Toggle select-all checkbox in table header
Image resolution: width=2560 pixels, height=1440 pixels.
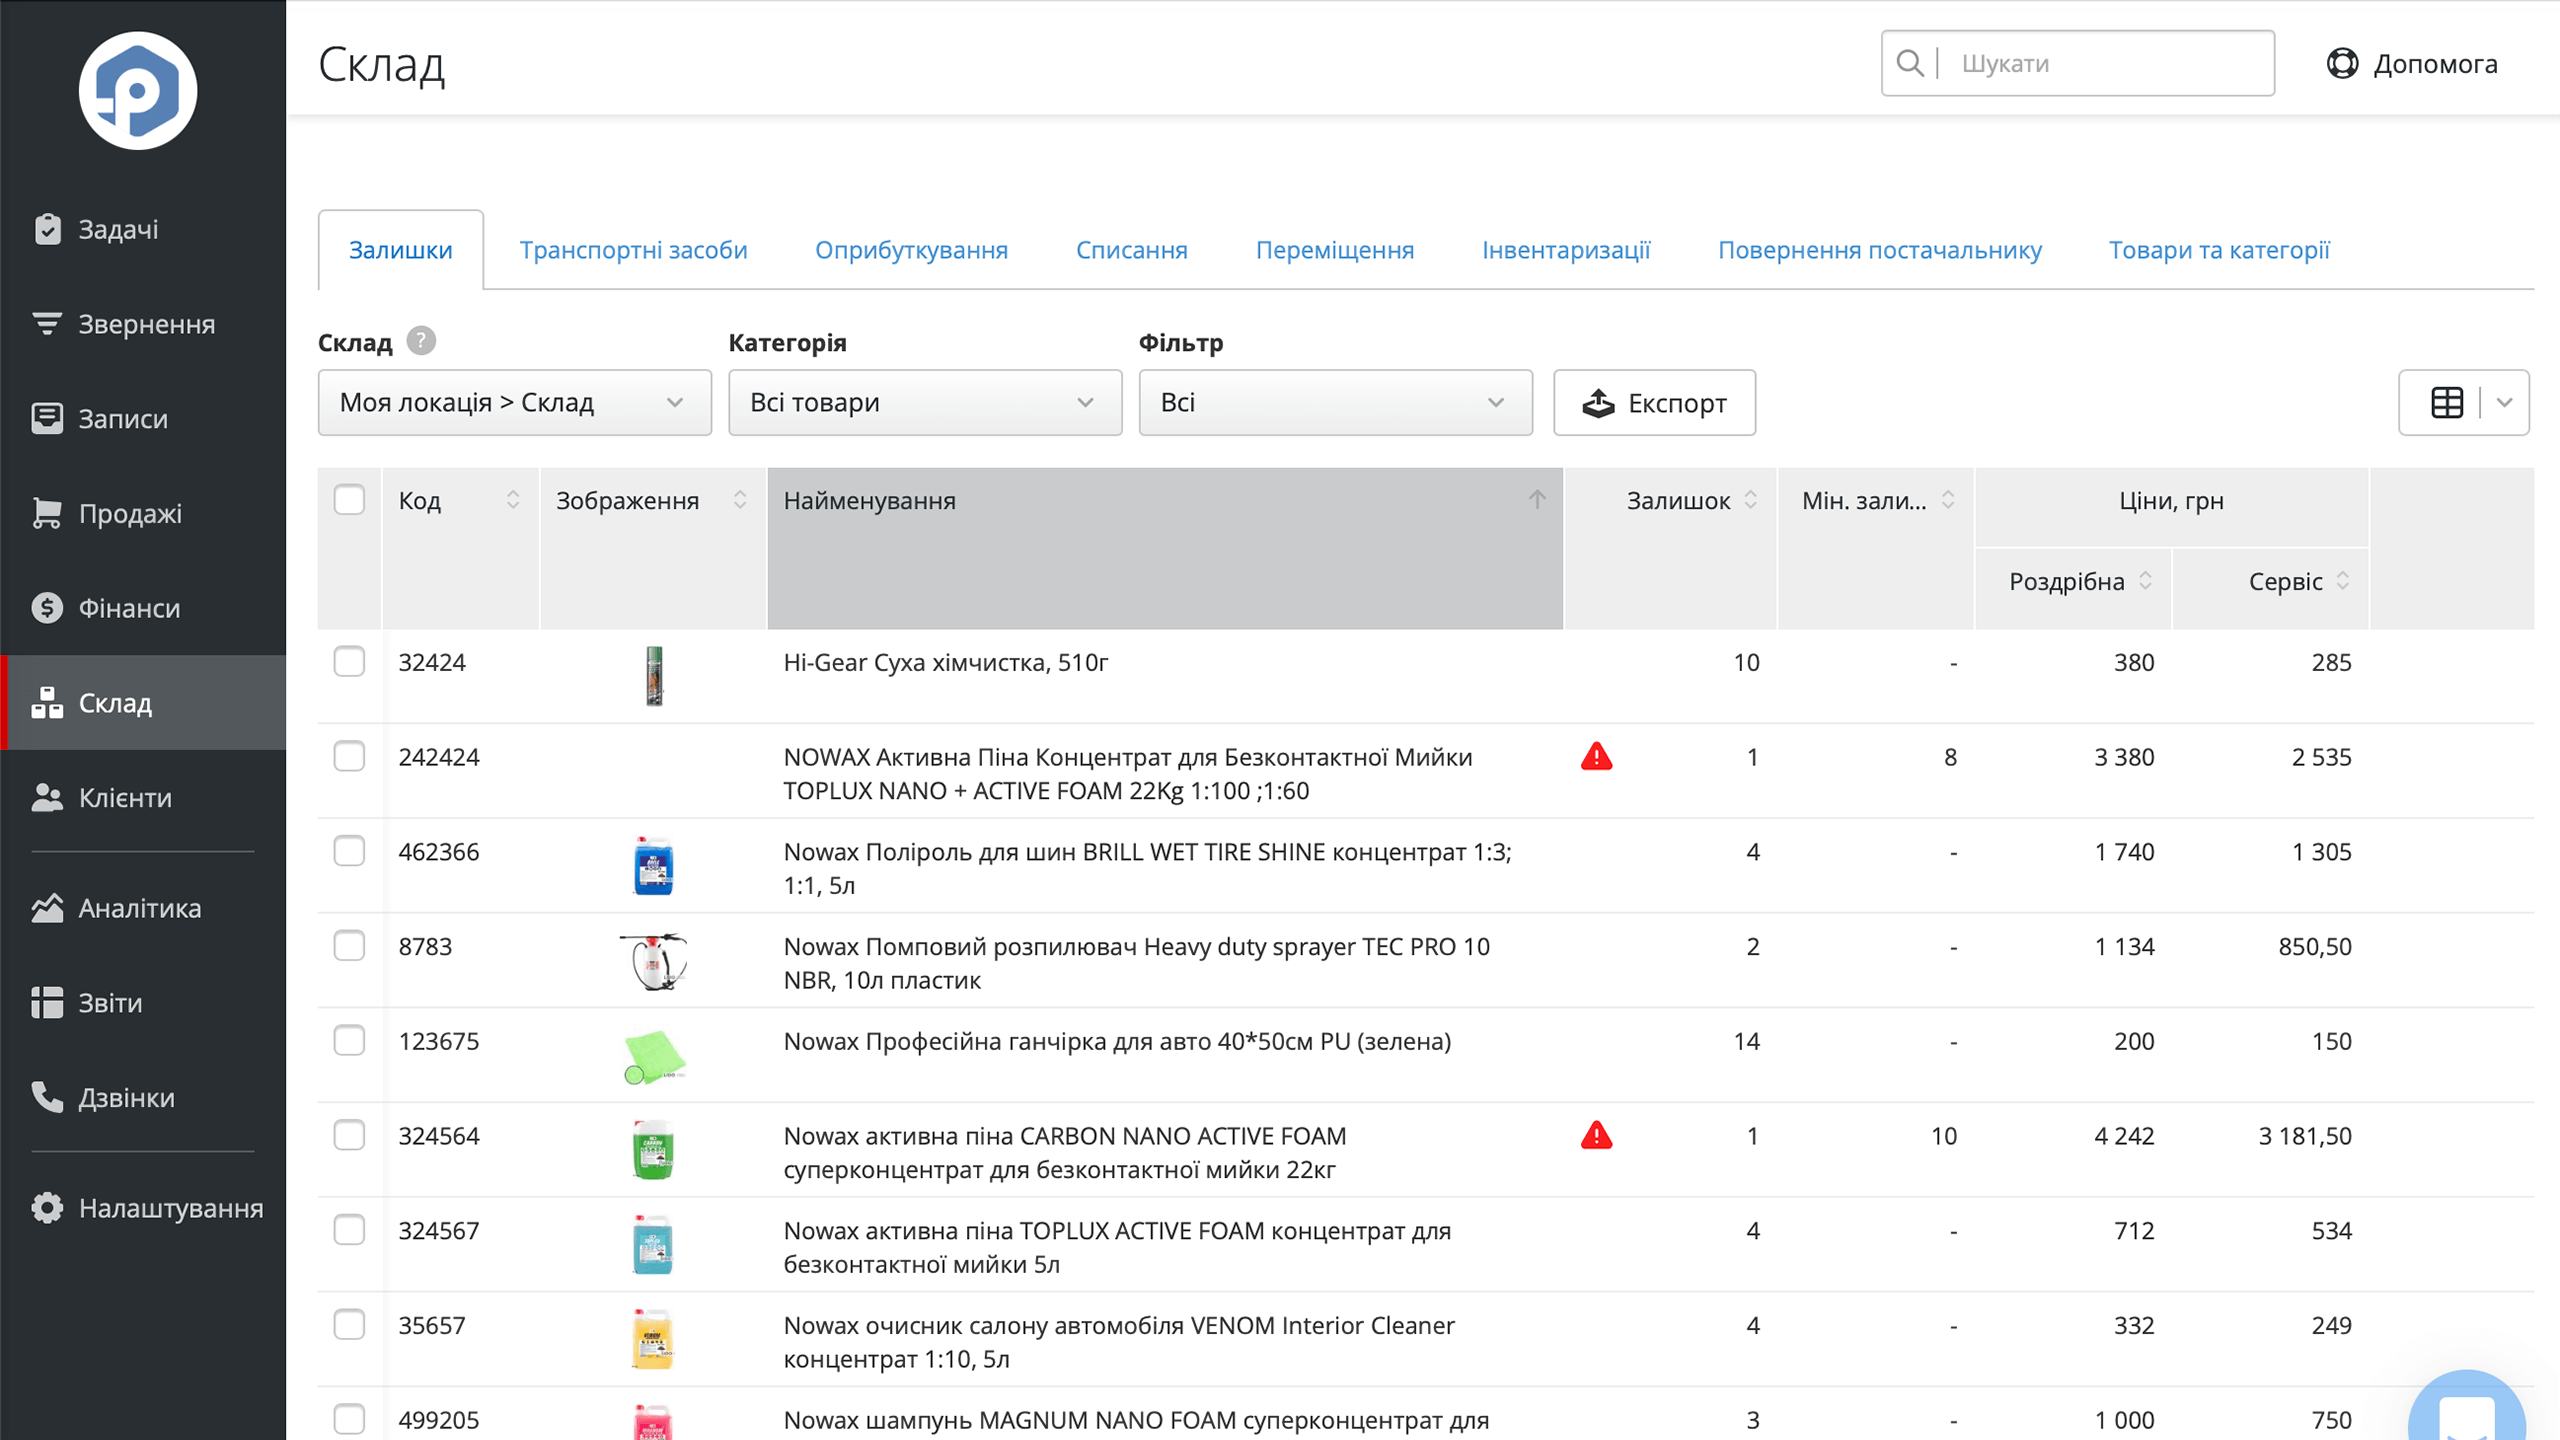pos(349,500)
